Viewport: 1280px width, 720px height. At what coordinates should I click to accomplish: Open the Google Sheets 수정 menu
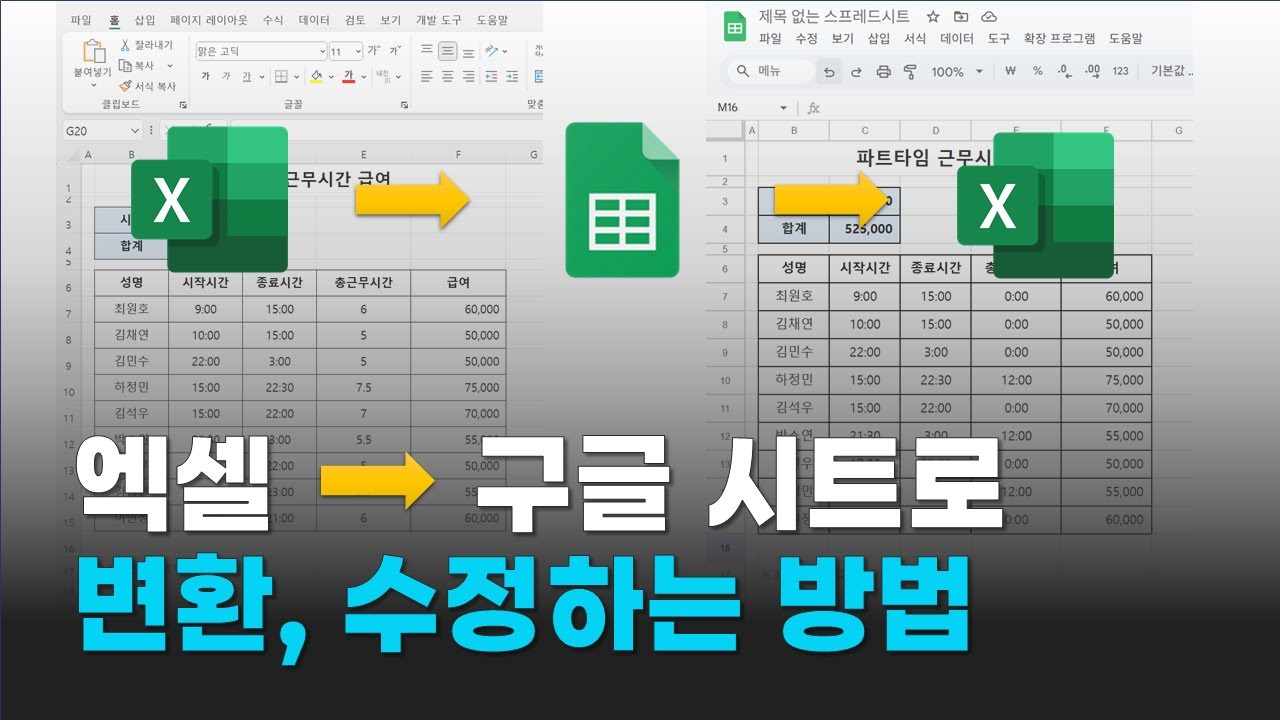806,38
